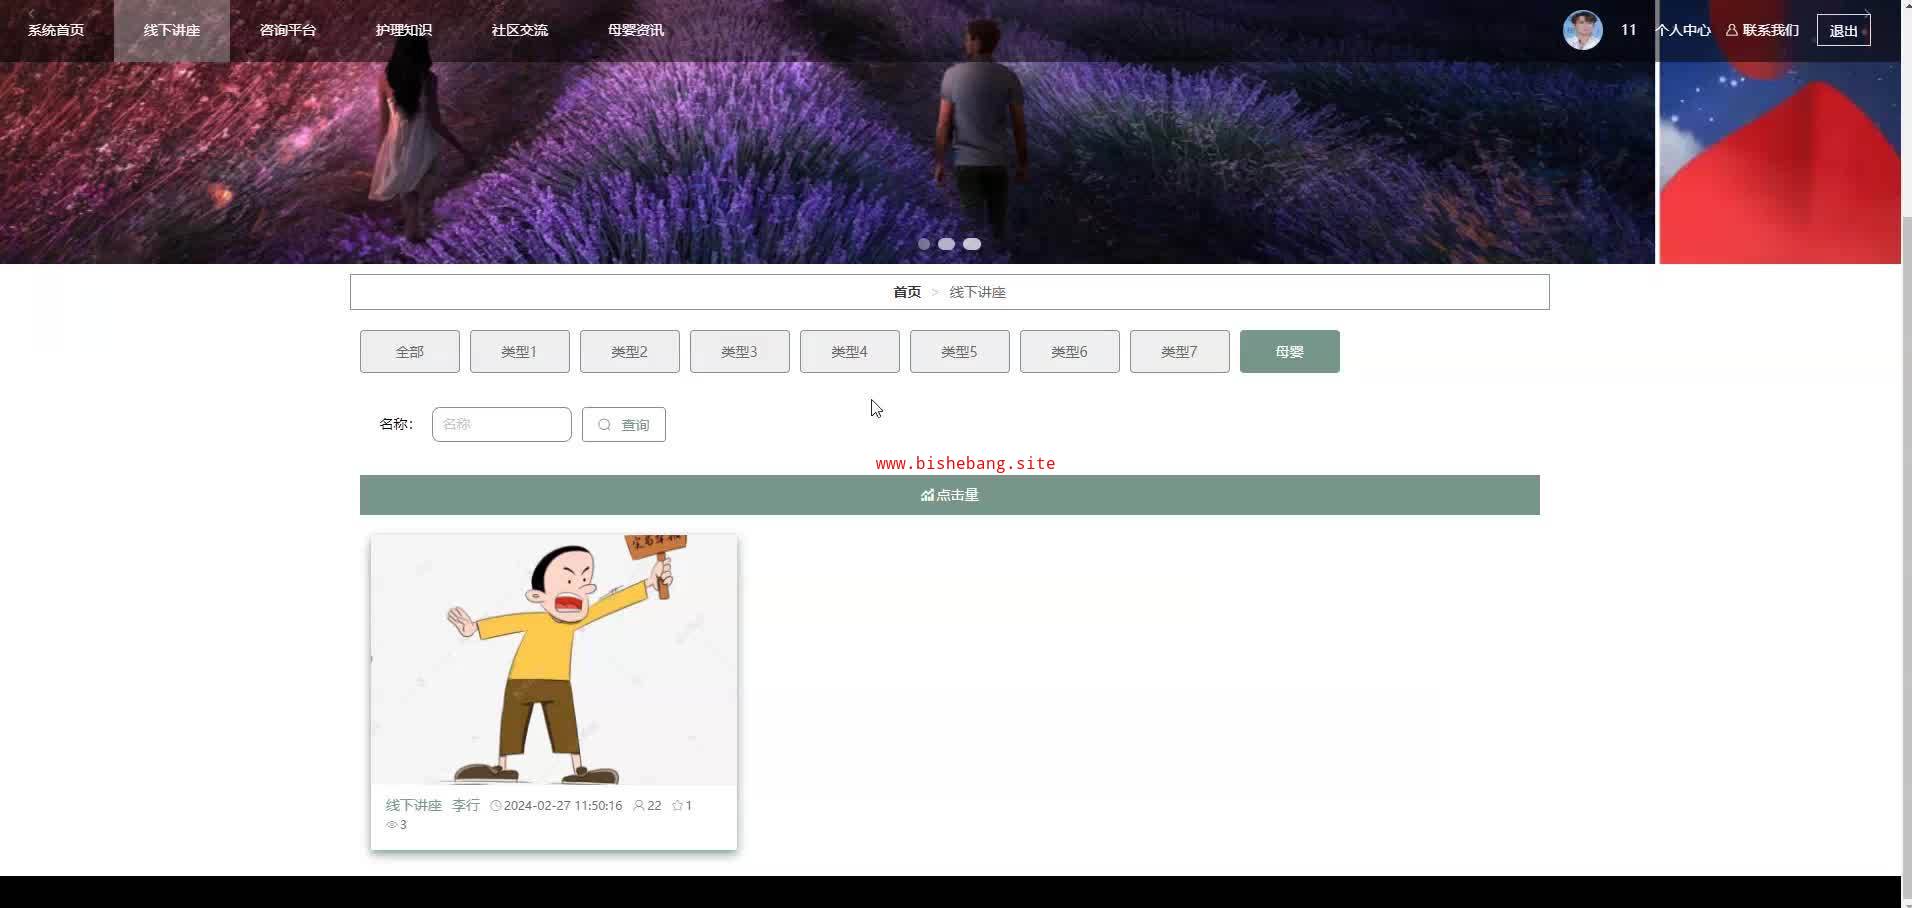
Task: Open the 母婴资讯 section
Action: 636,30
